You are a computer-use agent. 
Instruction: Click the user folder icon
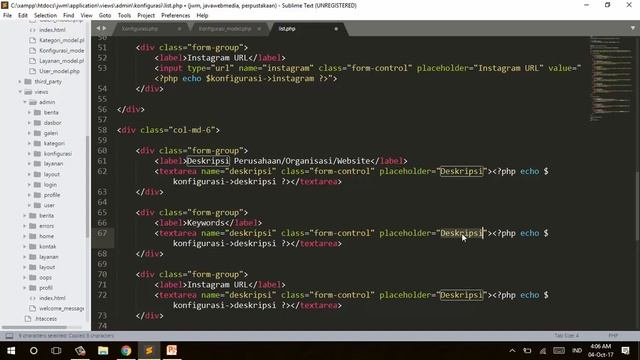coord(37,205)
